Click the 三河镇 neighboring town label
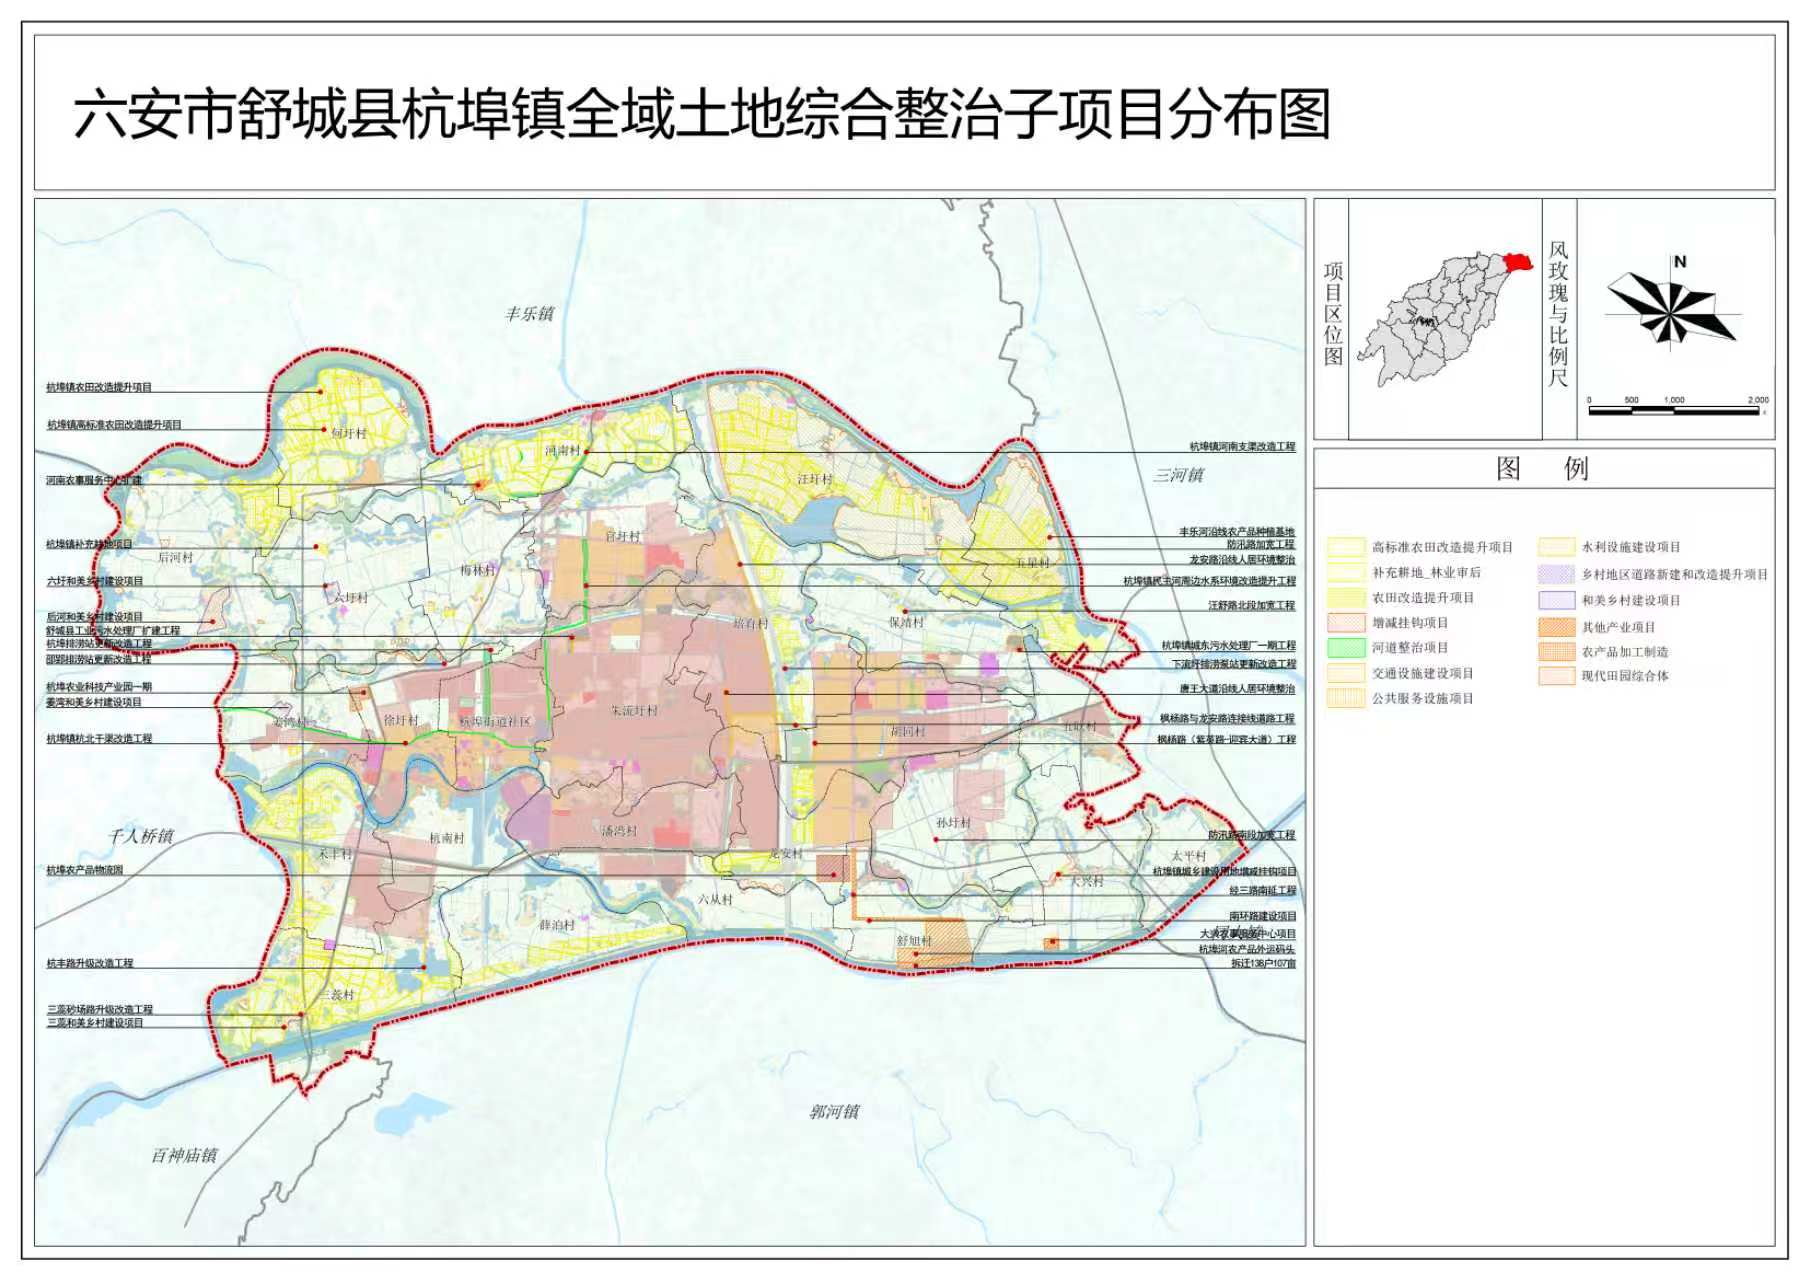 tap(1178, 475)
